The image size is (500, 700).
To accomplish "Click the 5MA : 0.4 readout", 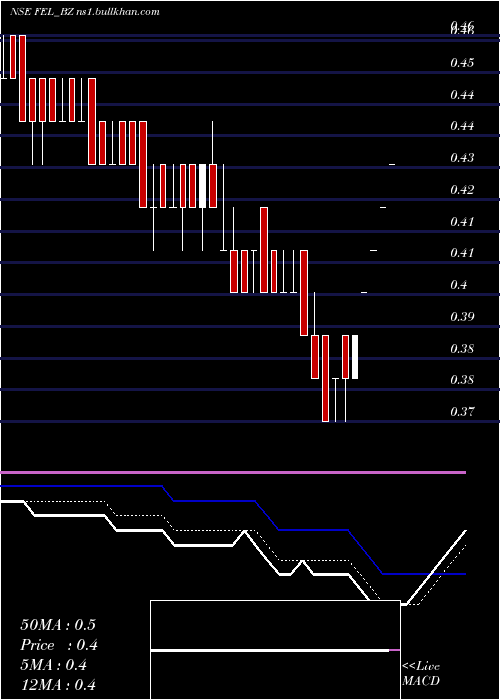I will pyautogui.click(x=54, y=665).
